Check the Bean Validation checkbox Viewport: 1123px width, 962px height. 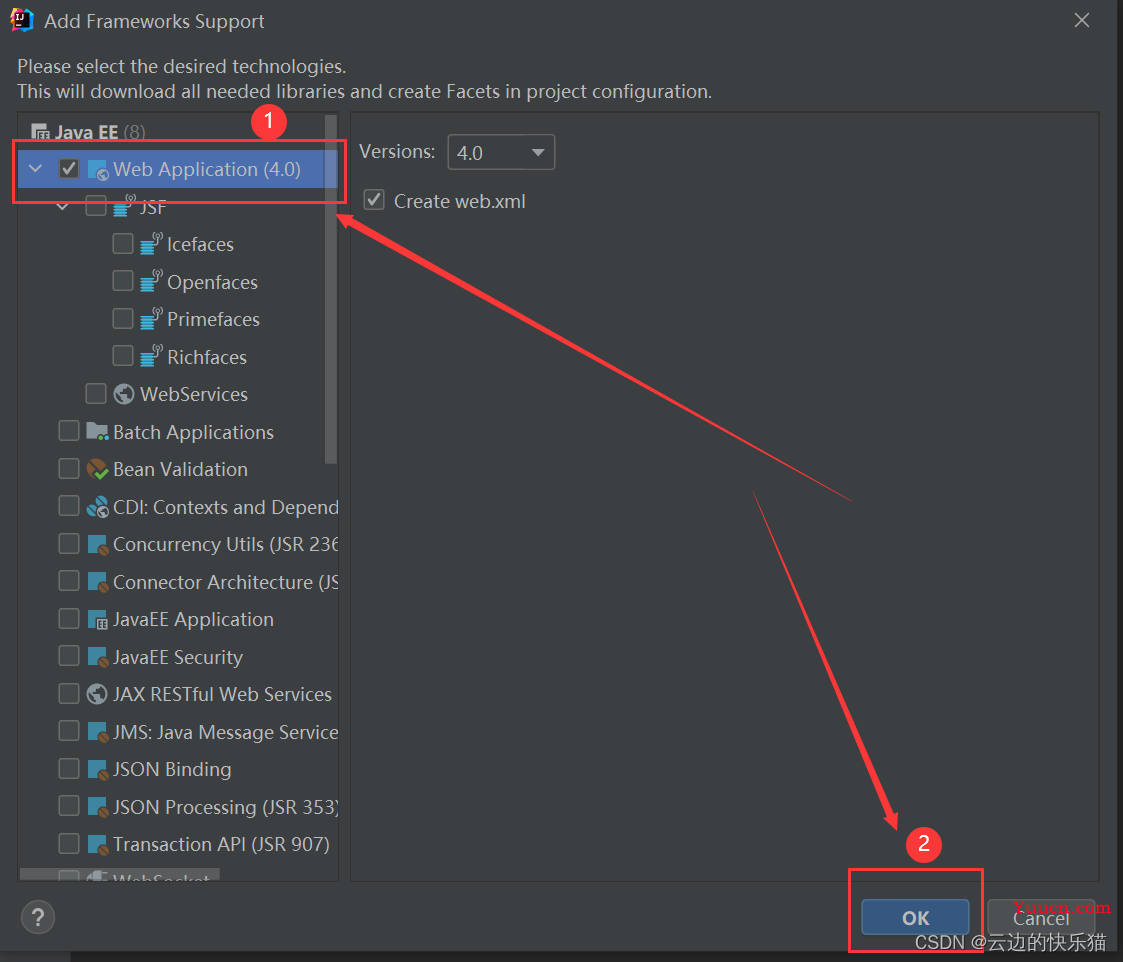coord(69,468)
